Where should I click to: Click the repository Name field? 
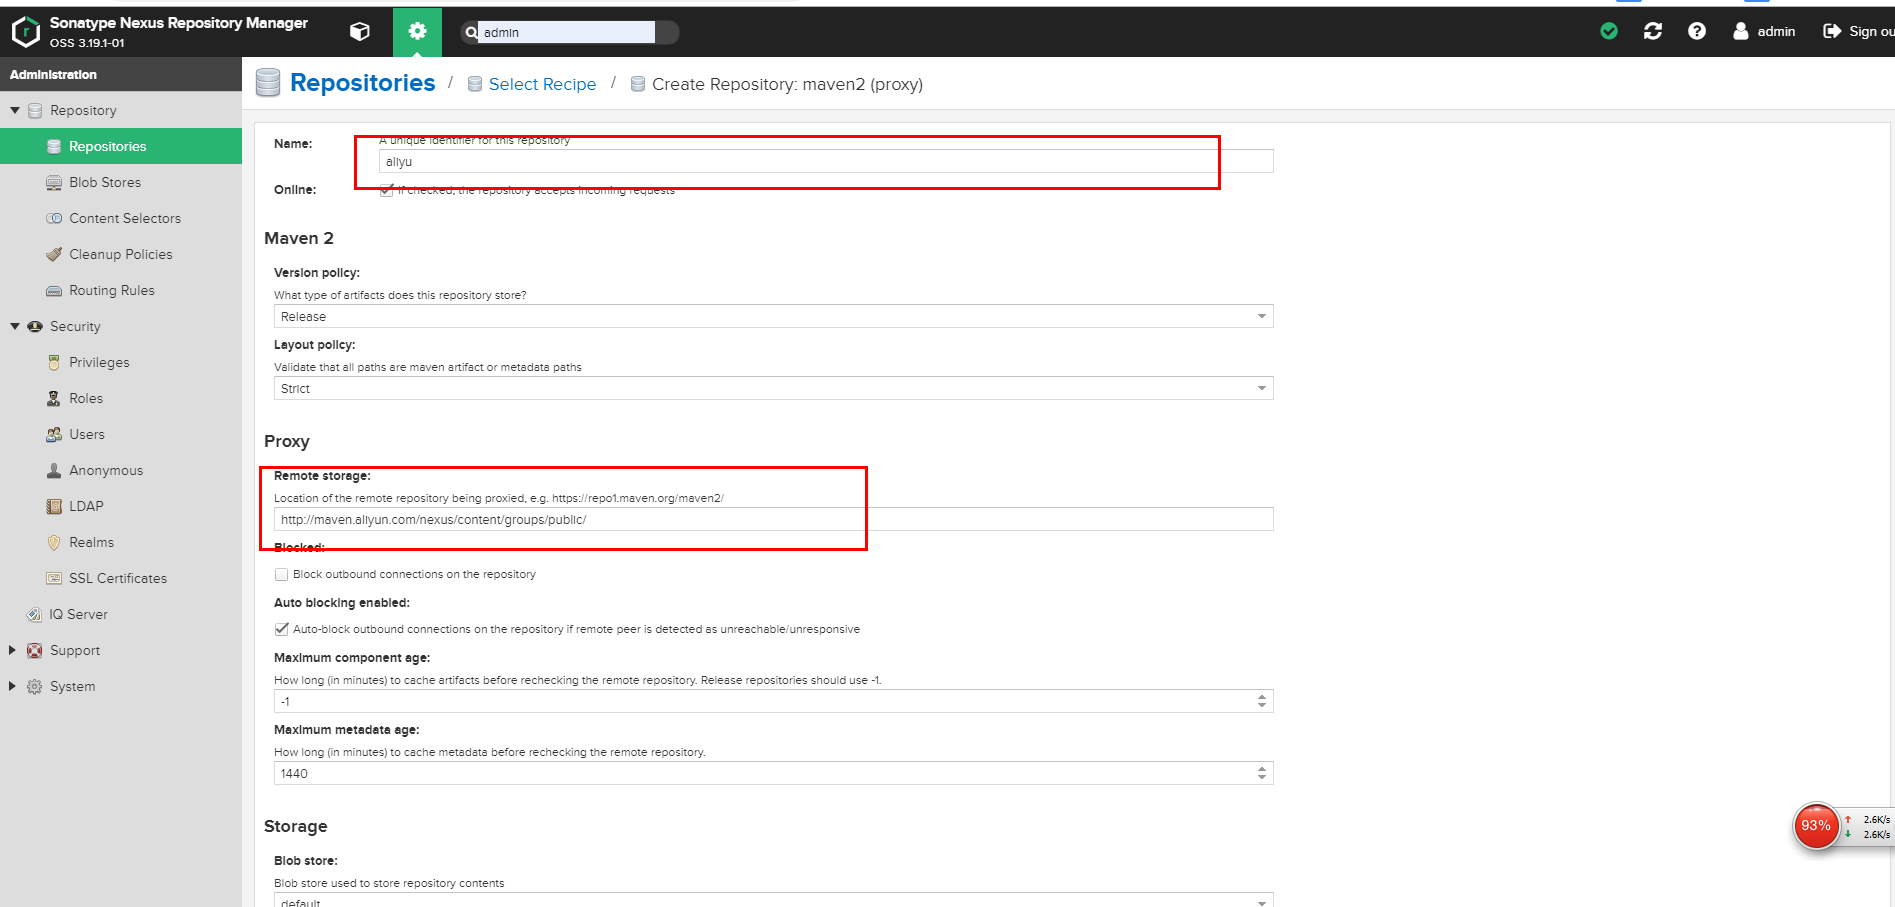point(826,161)
